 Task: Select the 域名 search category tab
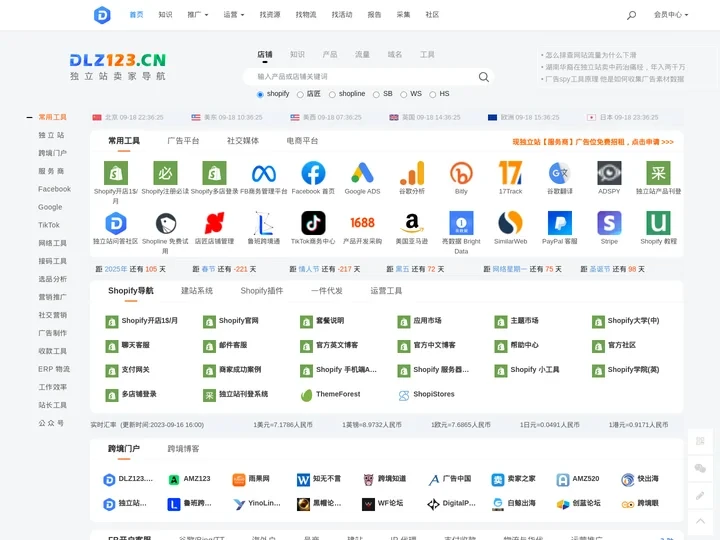394,54
